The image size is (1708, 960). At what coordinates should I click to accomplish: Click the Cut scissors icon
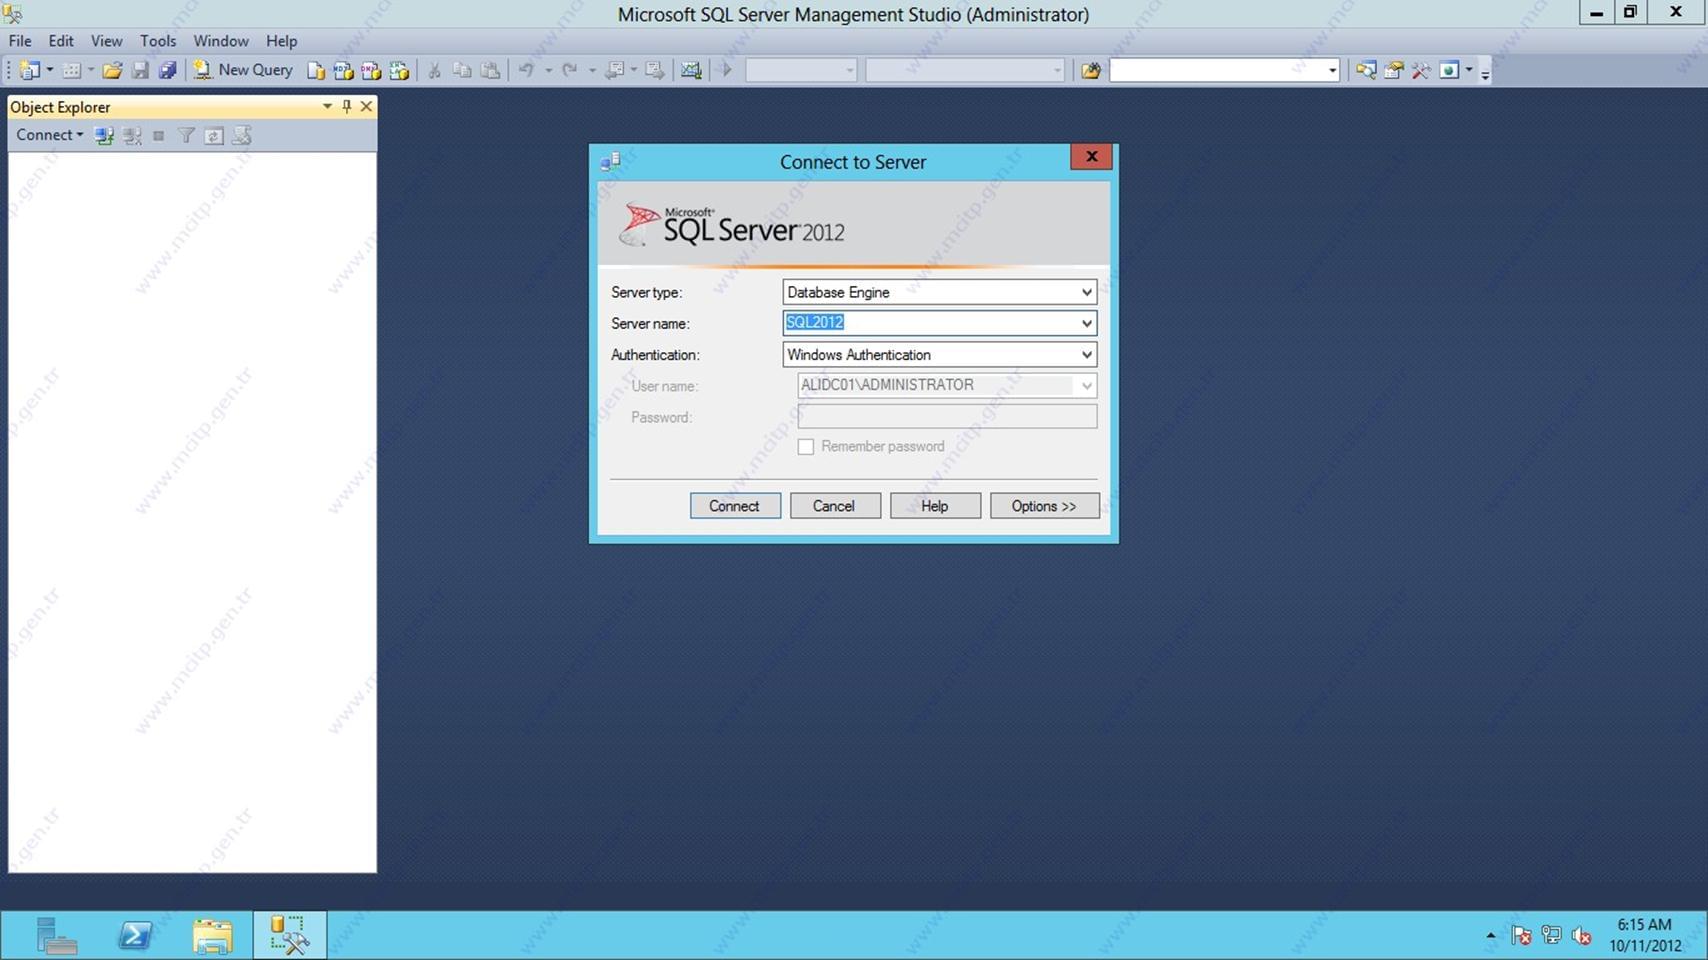click(435, 70)
